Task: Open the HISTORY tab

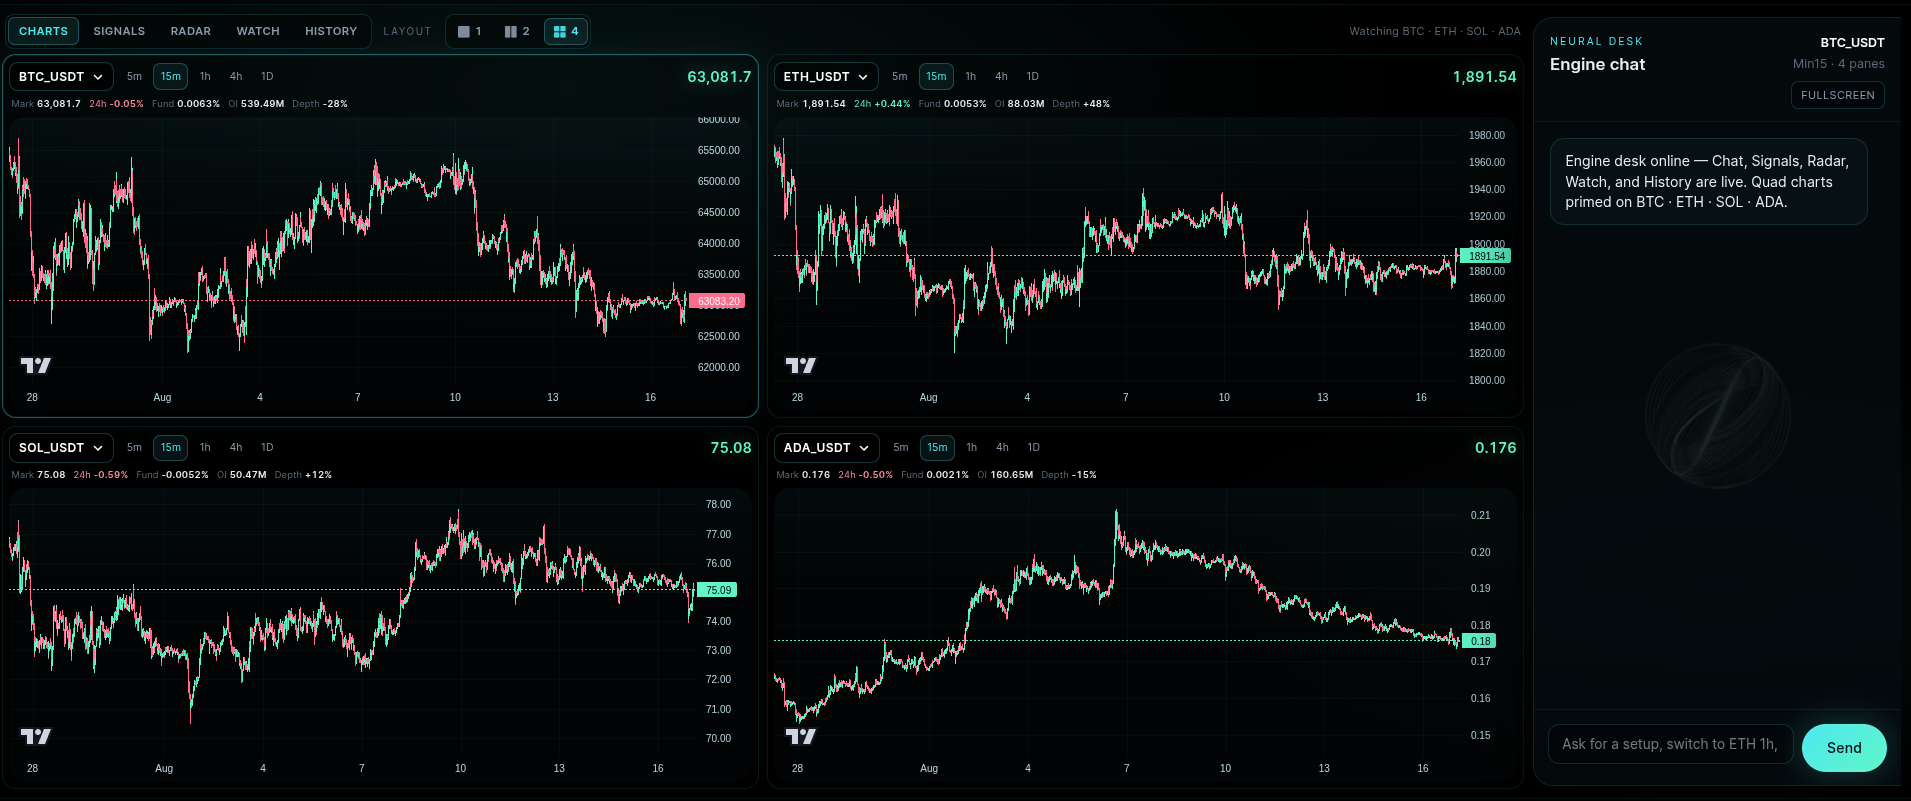Action: click(331, 31)
